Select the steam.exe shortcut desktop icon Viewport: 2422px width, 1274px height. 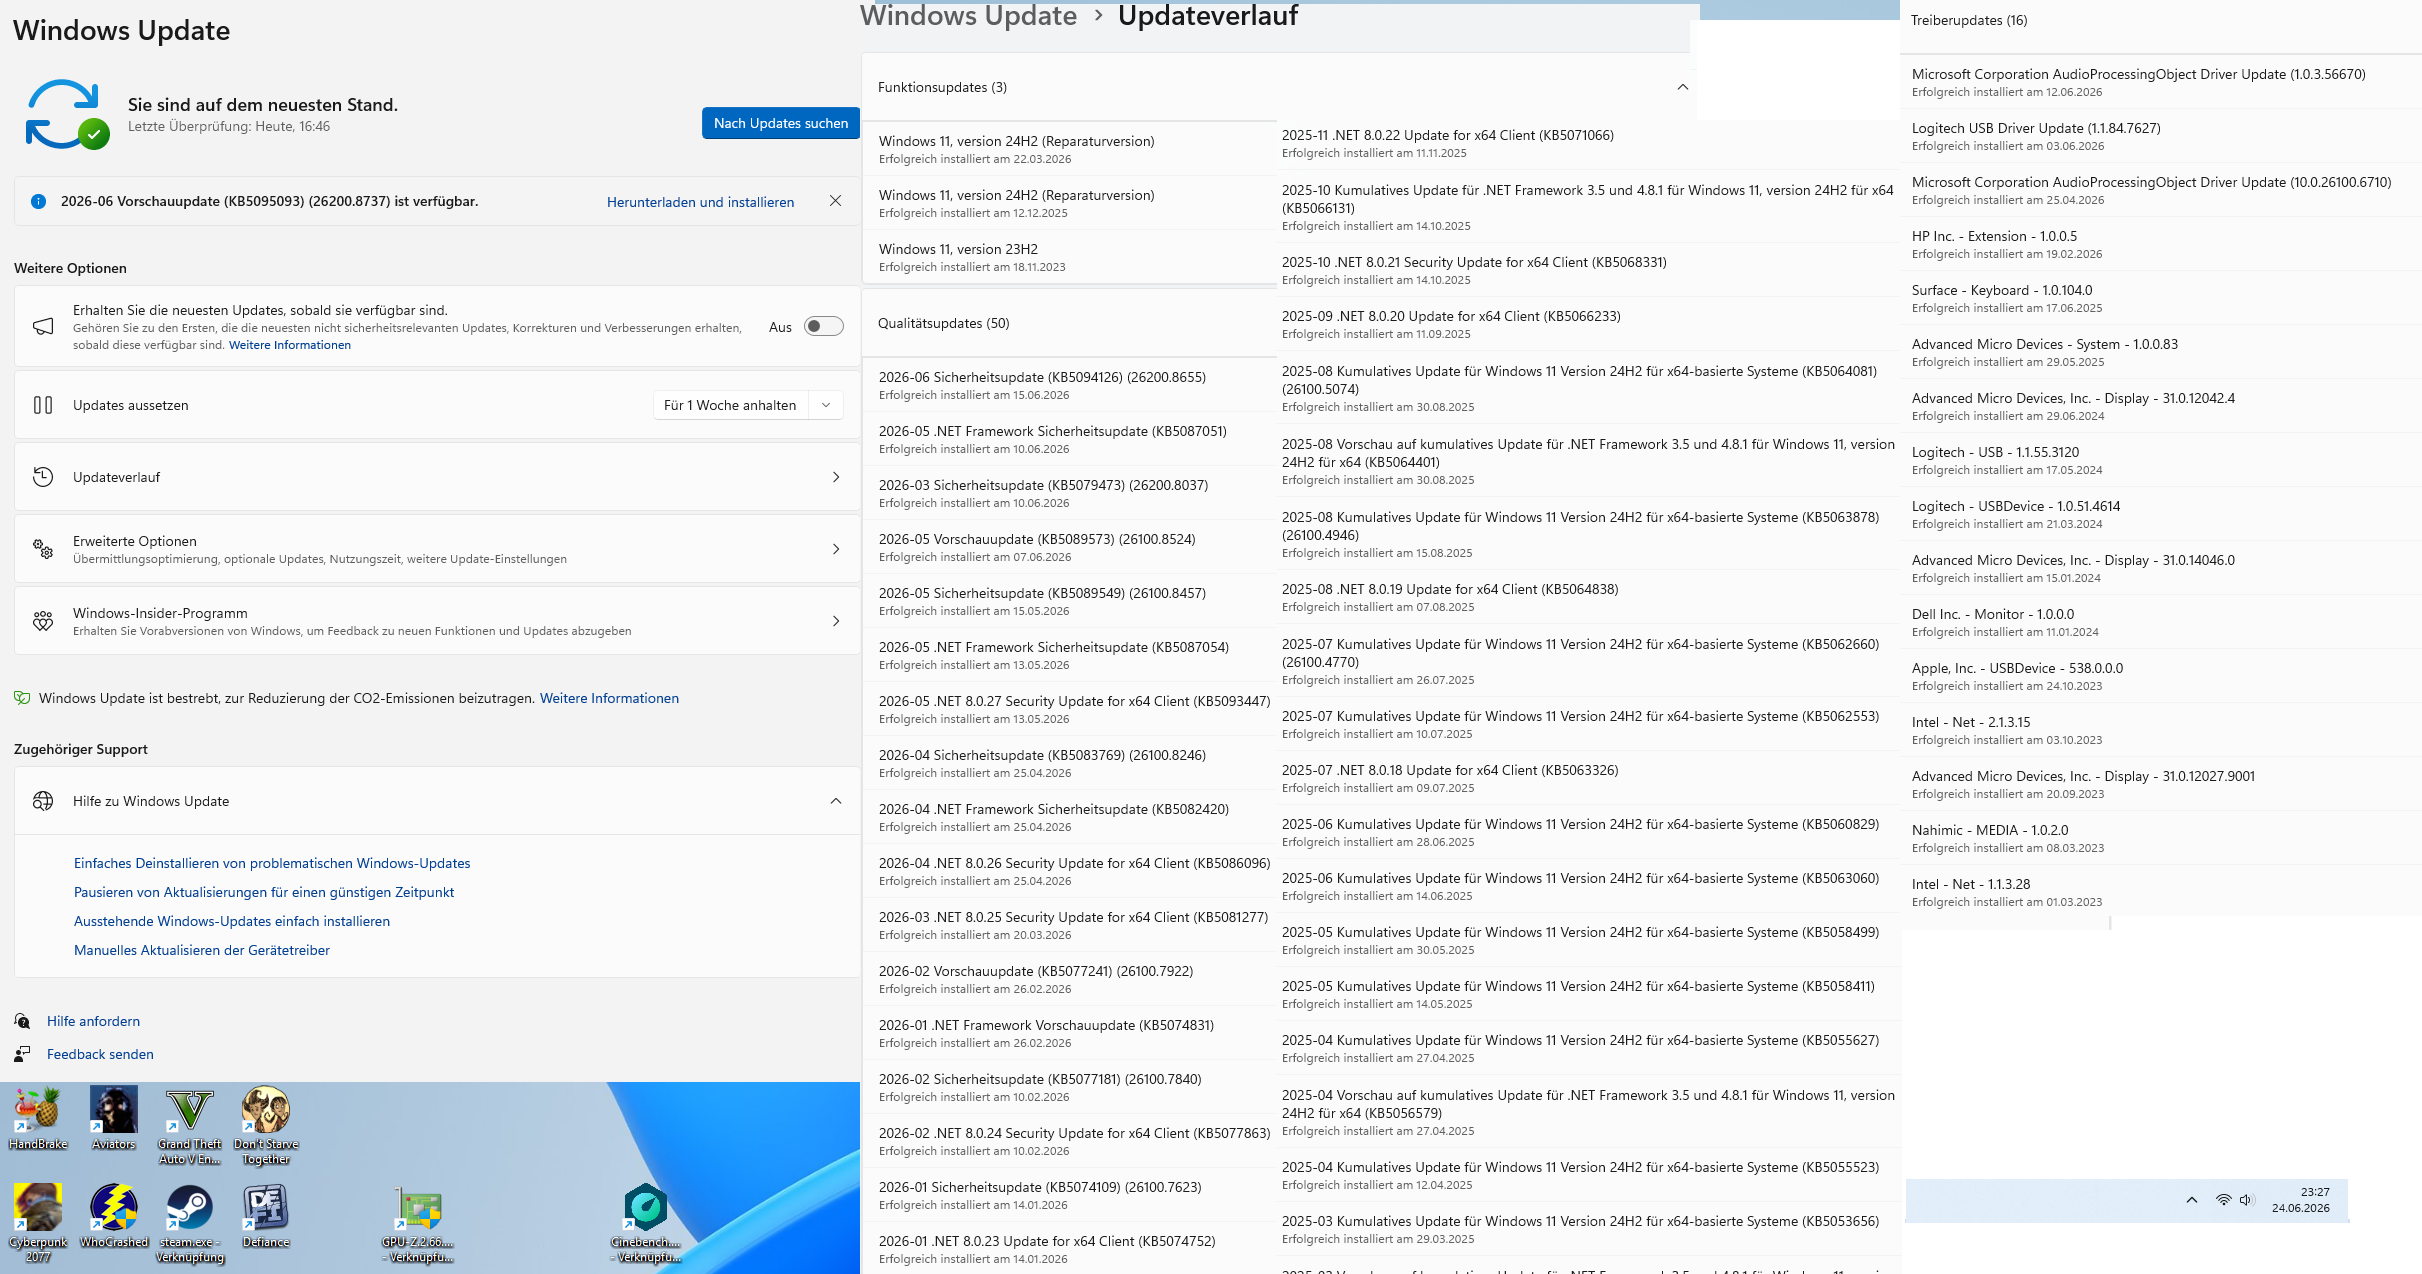[x=190, y=1225]
